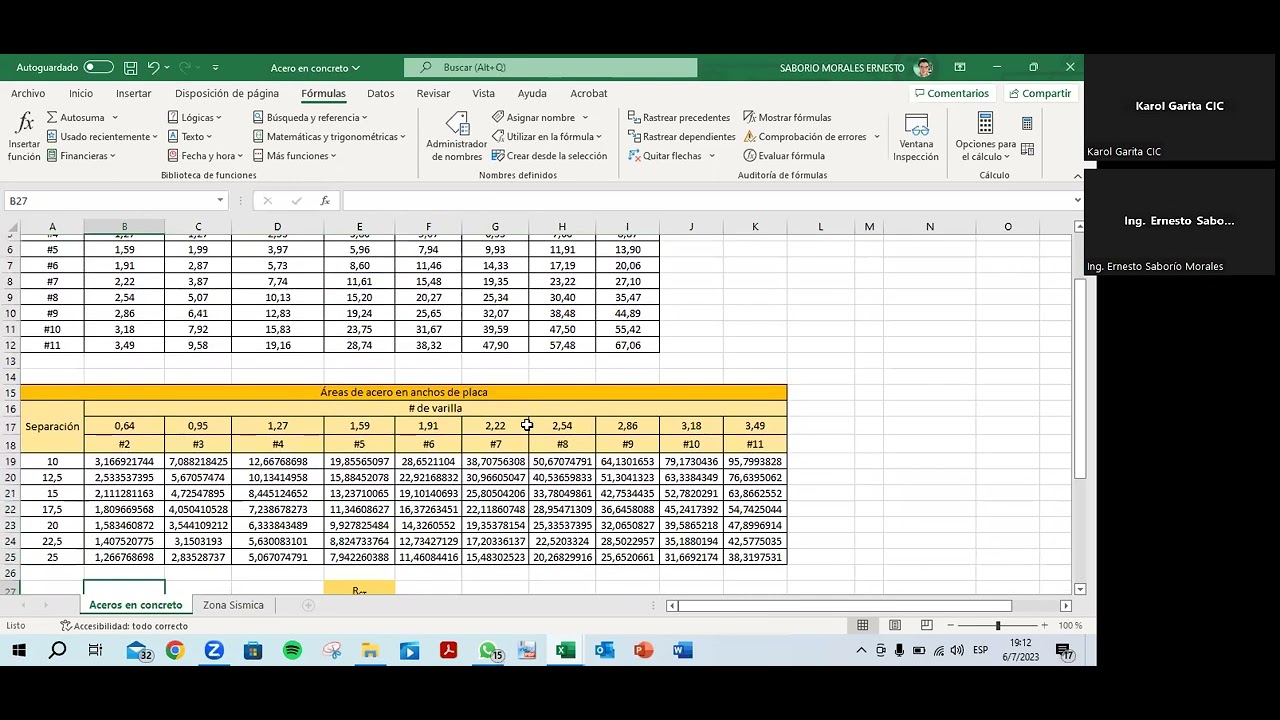Toggle Mostrar fórmulas
Viewport: 1280px width, 720px height.
(x=787, y=118)
